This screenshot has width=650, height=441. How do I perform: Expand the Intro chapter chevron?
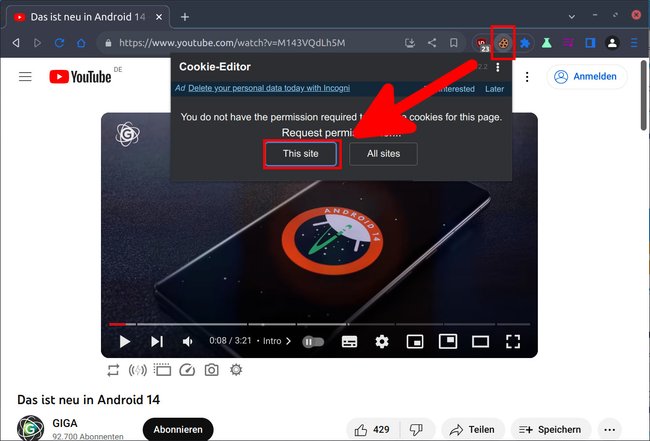[289, 341]
